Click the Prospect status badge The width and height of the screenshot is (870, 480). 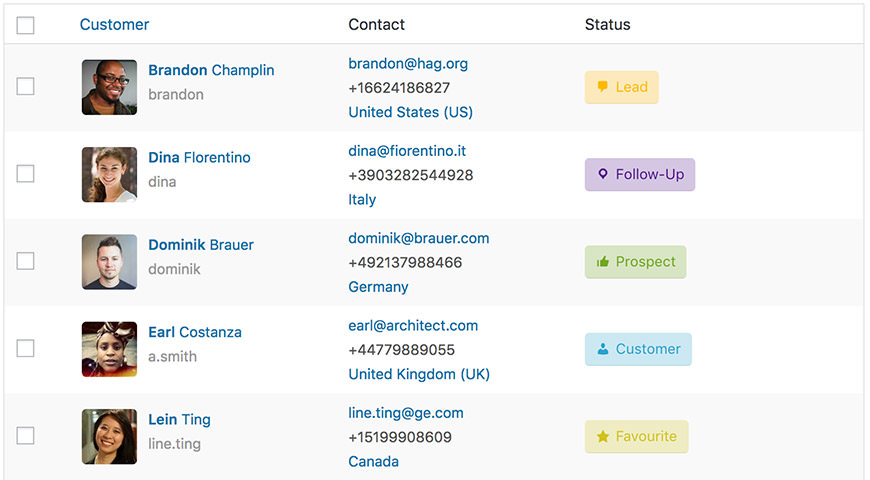[x=635, y=262]
